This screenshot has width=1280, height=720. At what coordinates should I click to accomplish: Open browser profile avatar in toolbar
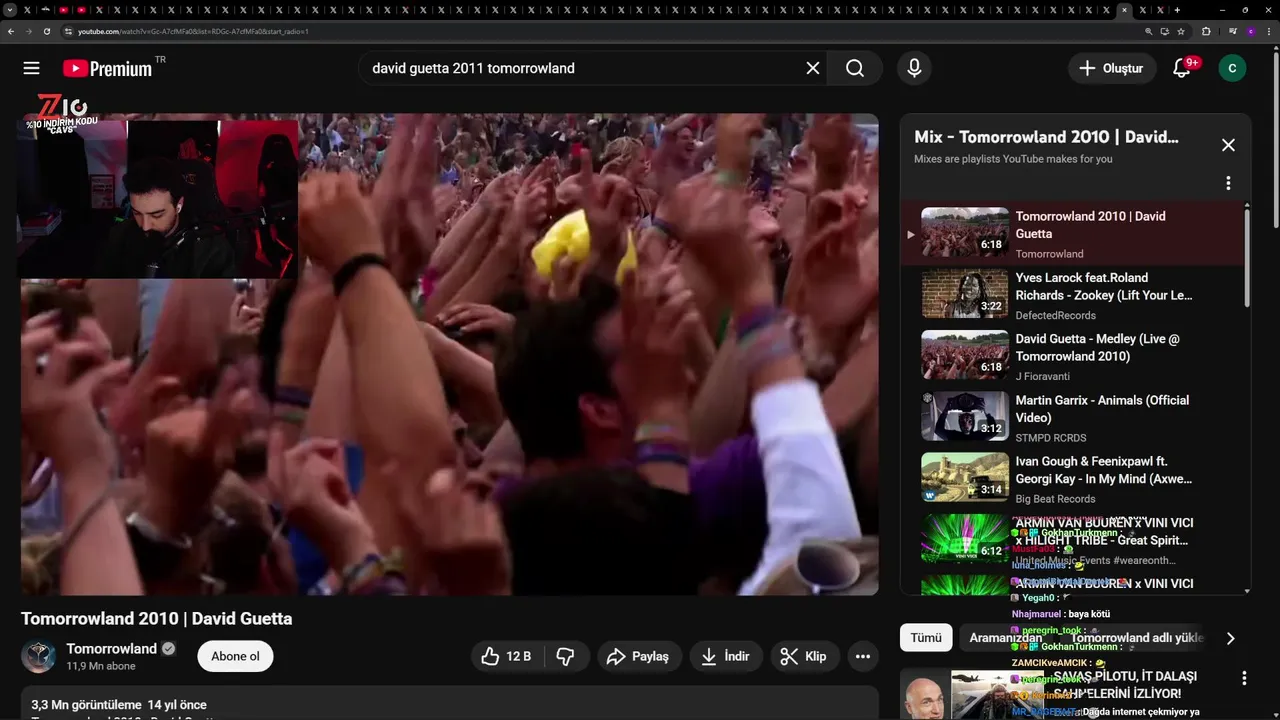(x=1250, y=31)
